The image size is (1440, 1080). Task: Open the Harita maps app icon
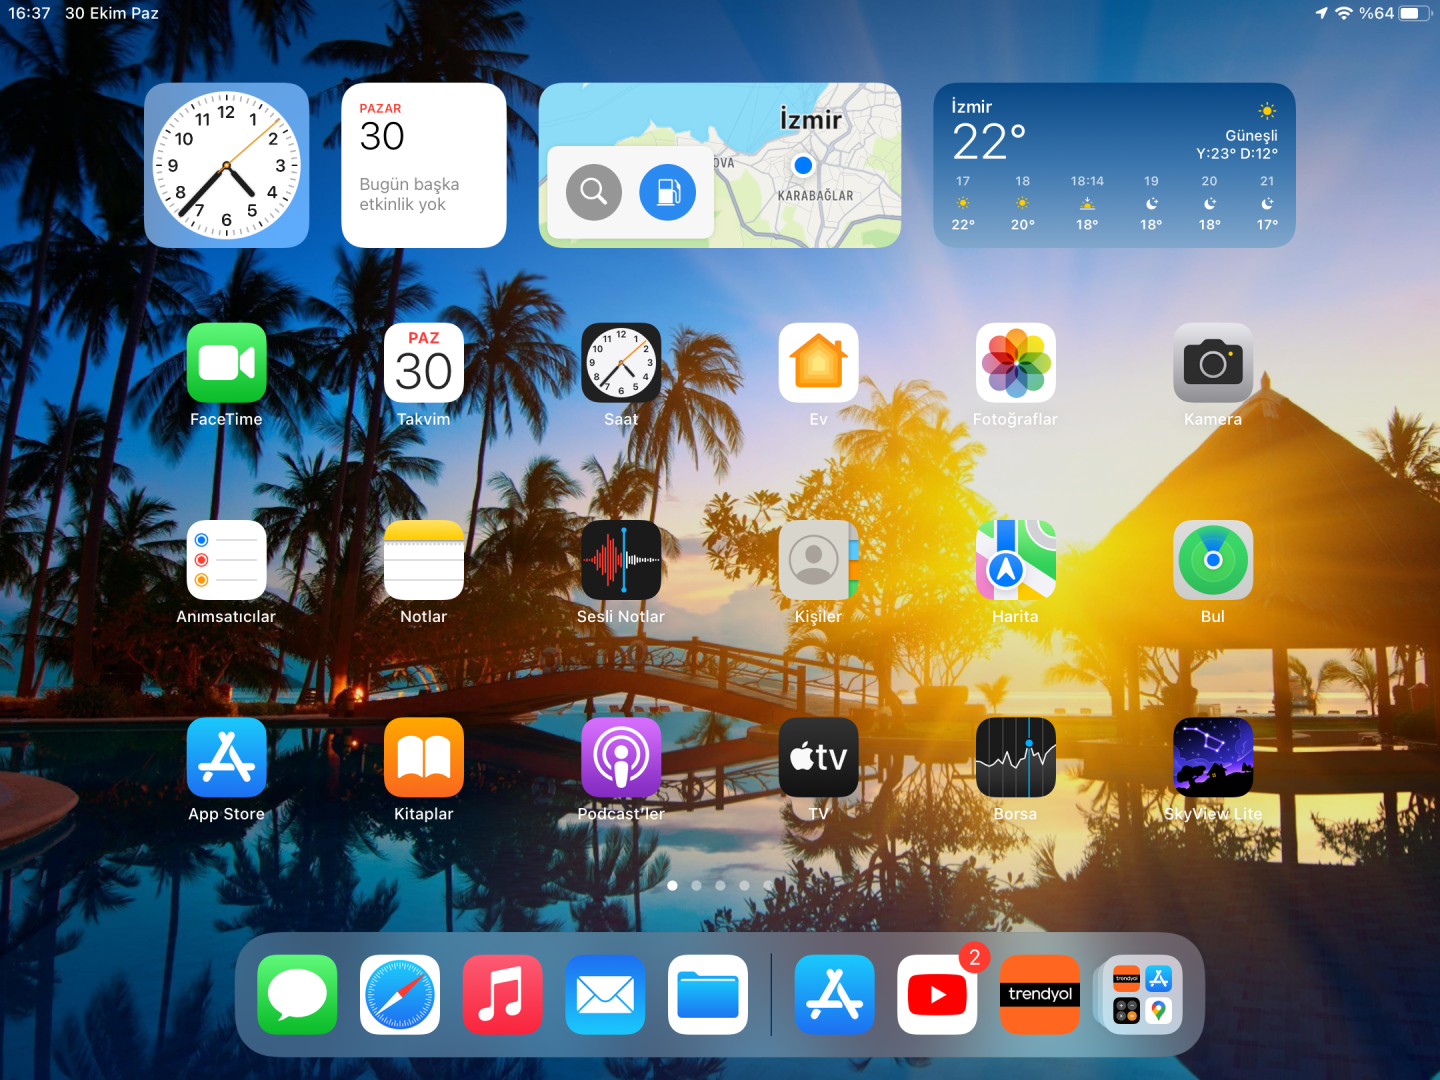tap(1016, 560)
